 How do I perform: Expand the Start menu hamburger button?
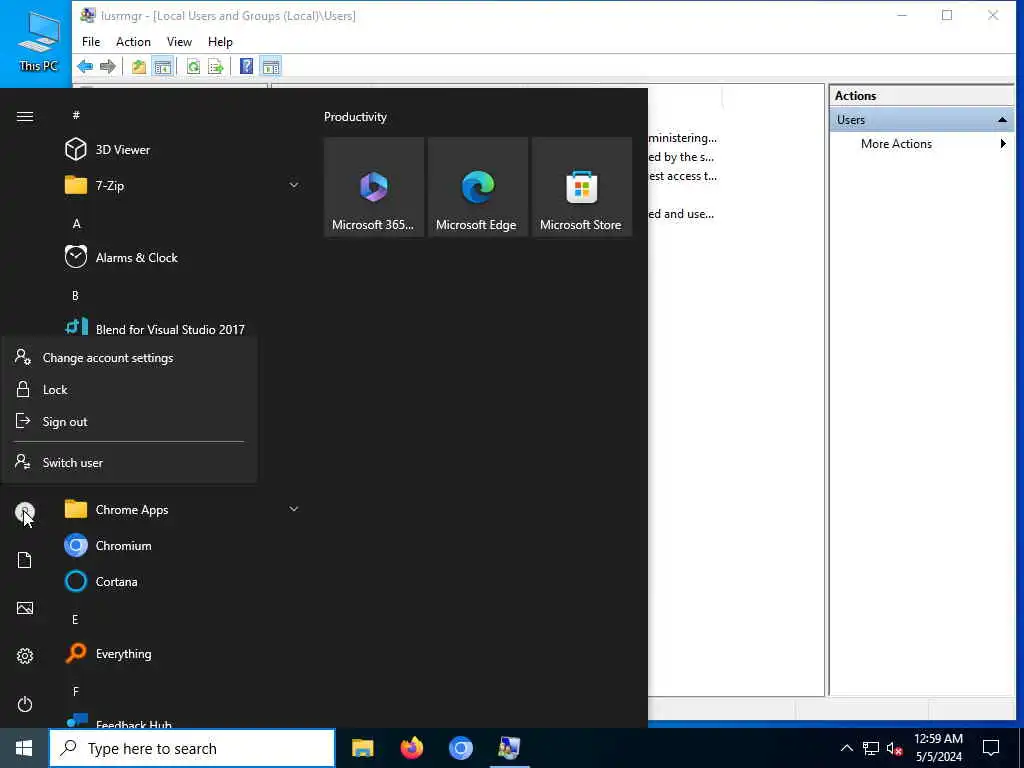(25, 116)
